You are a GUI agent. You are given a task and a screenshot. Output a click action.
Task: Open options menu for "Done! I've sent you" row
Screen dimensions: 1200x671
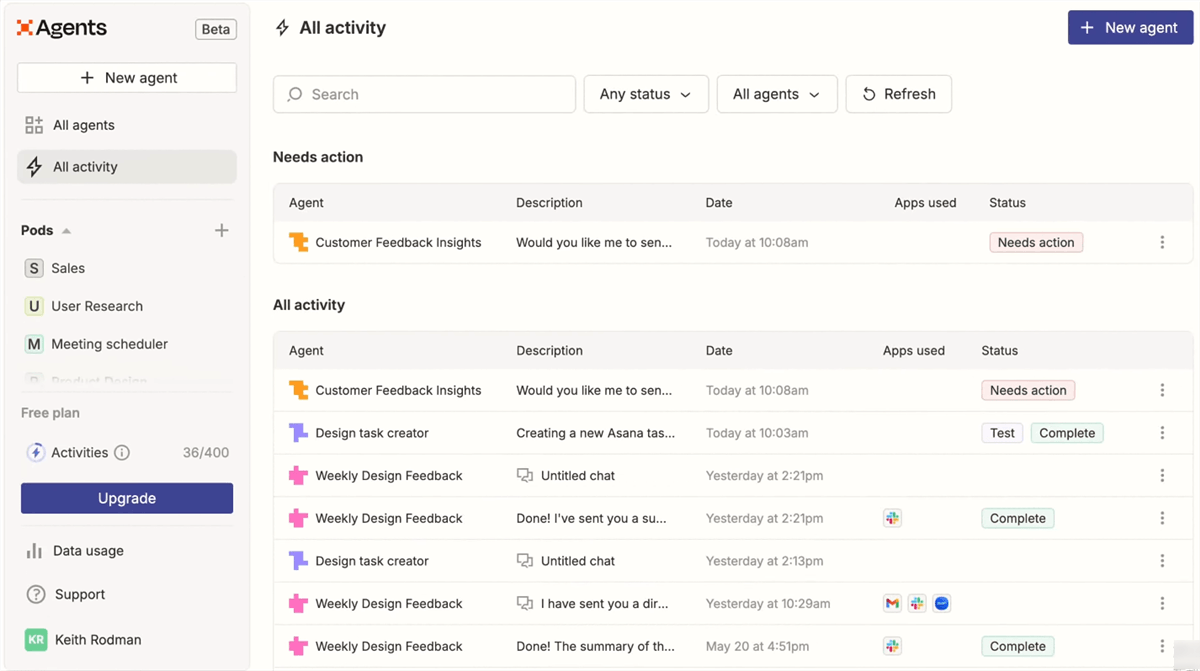pyautogui.click(x=1162, y=518)
